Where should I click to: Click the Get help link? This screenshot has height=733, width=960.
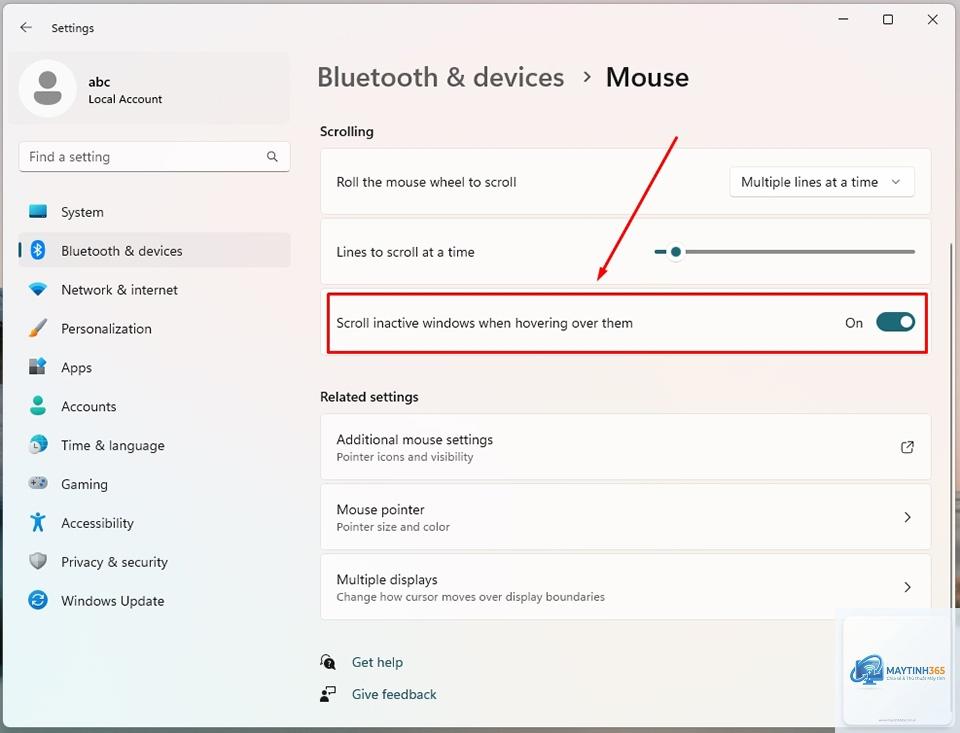click(377, 662)
